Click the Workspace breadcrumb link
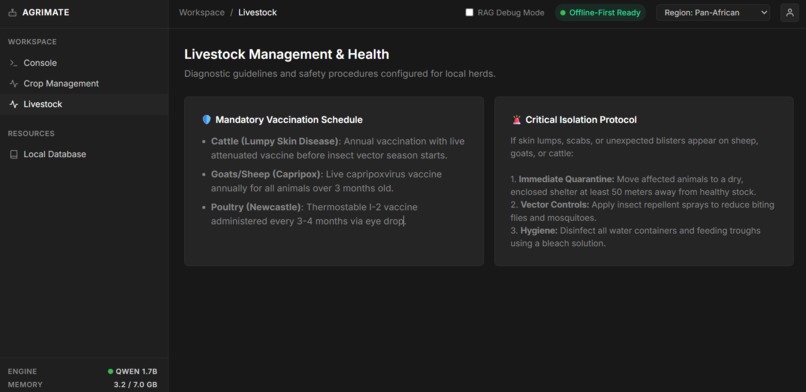Viewport: 806px width, 392px height. click(x=202, y=12)
